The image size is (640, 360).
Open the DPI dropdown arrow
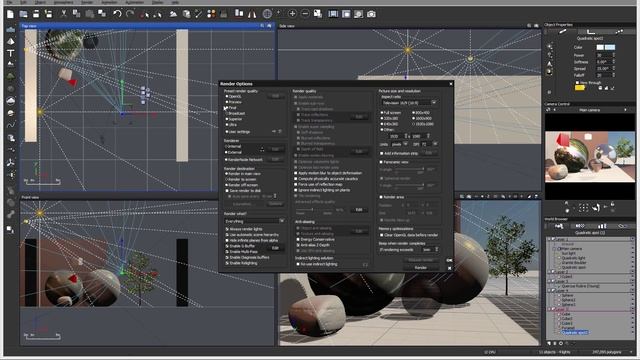click(435, 144)
